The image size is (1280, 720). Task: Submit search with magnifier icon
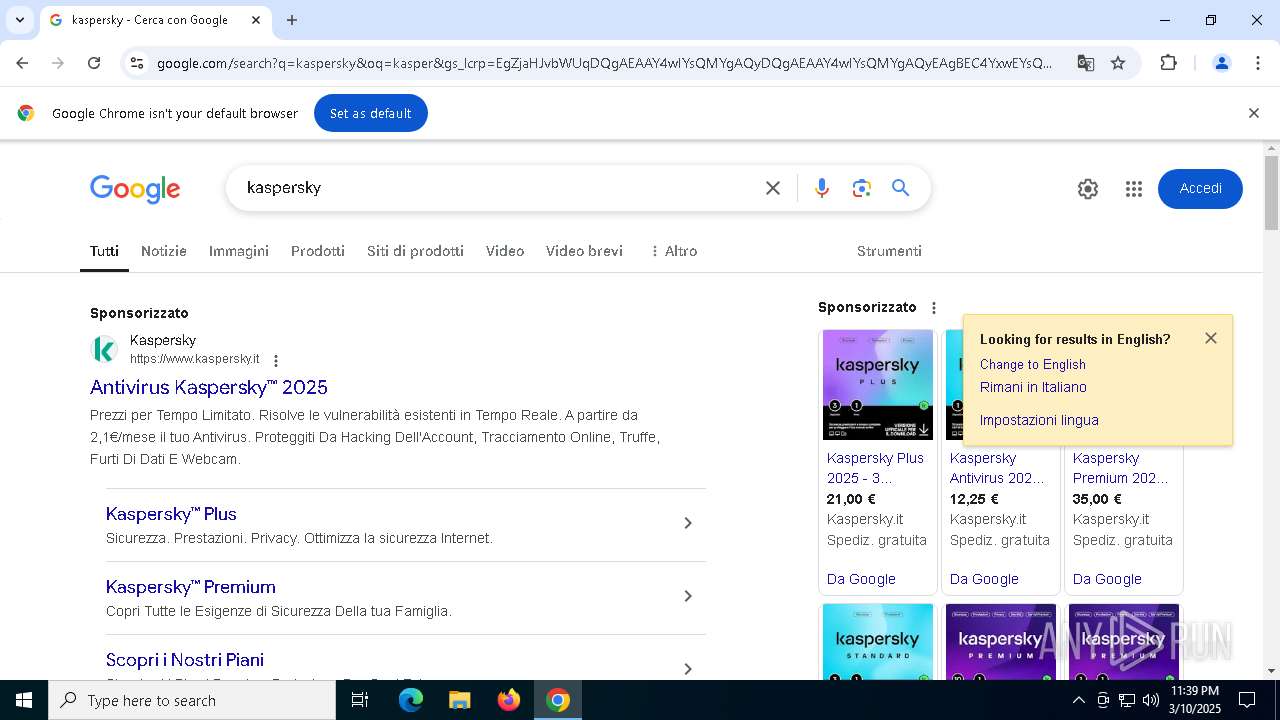(900, 188)
